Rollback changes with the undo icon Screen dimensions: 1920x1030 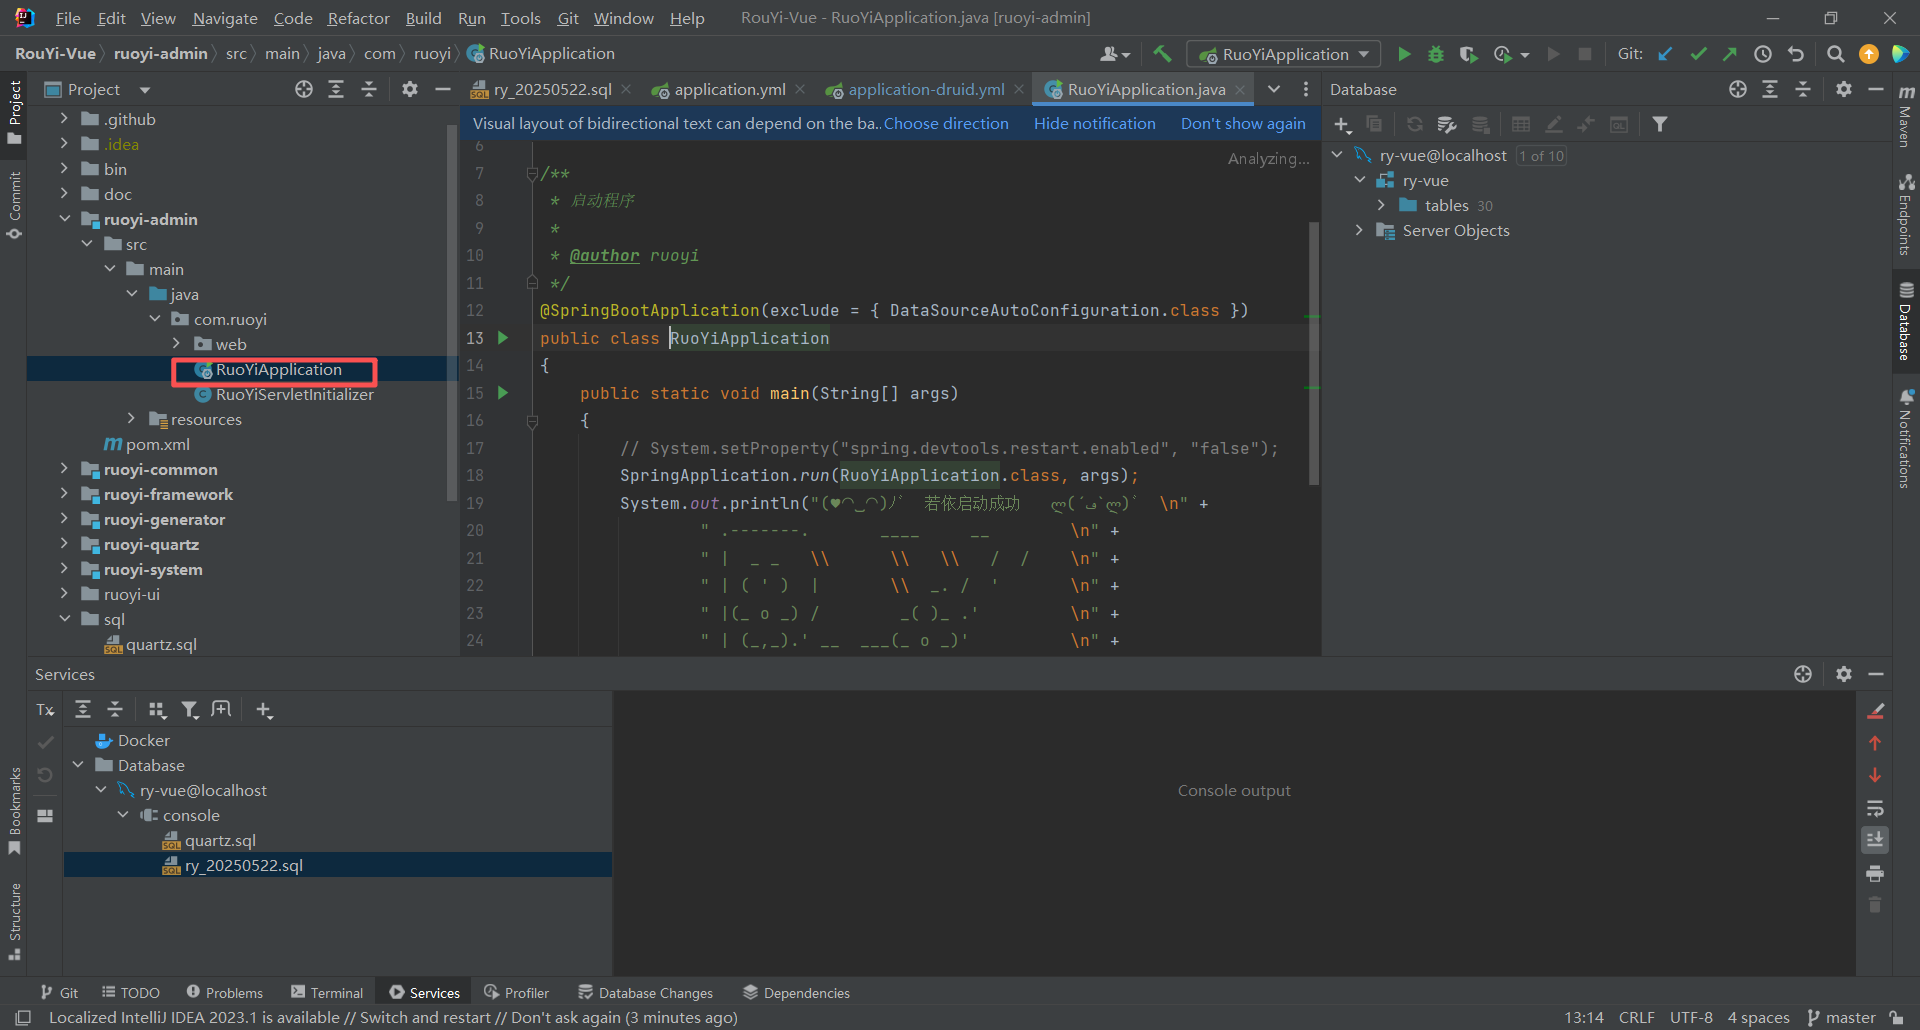click(1796, 54)
